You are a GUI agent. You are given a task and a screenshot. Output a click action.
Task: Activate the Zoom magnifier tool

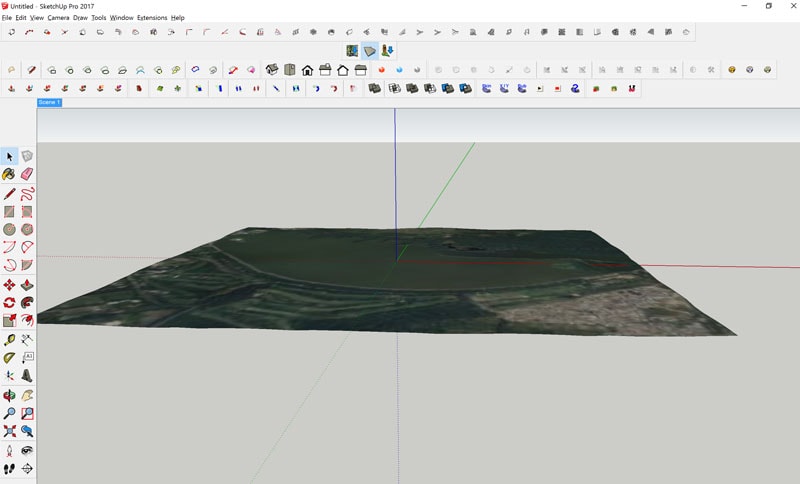9,413
